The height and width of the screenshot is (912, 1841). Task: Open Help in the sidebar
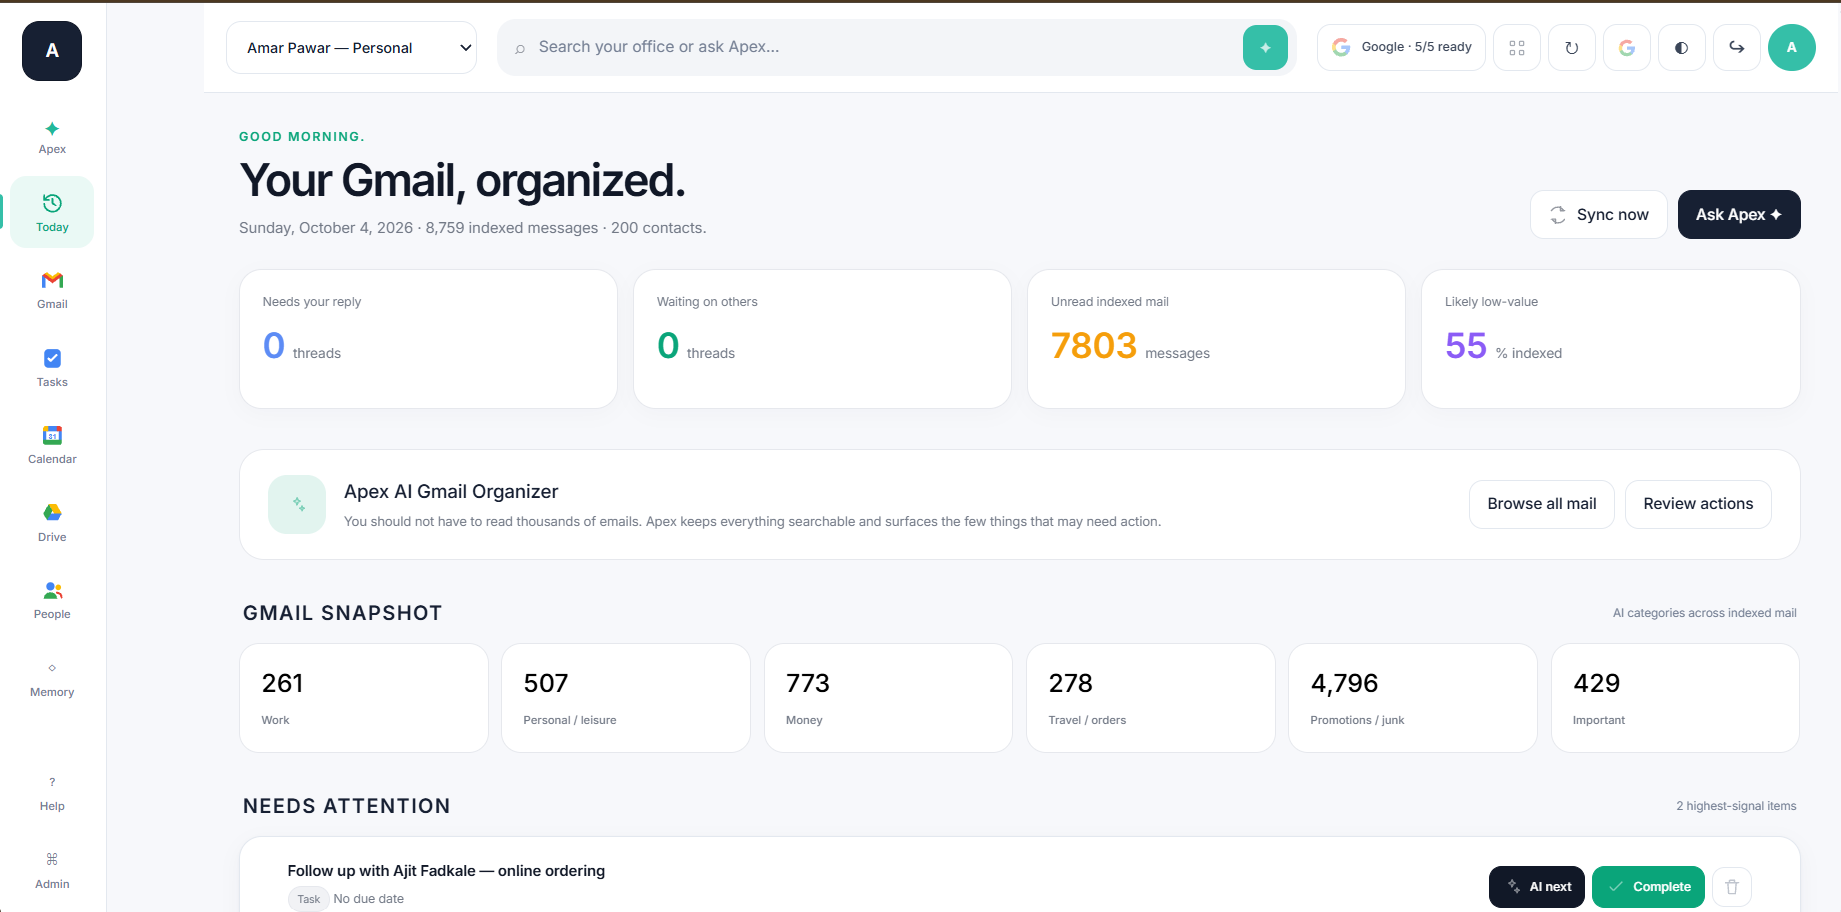click(x=52, y=793)
